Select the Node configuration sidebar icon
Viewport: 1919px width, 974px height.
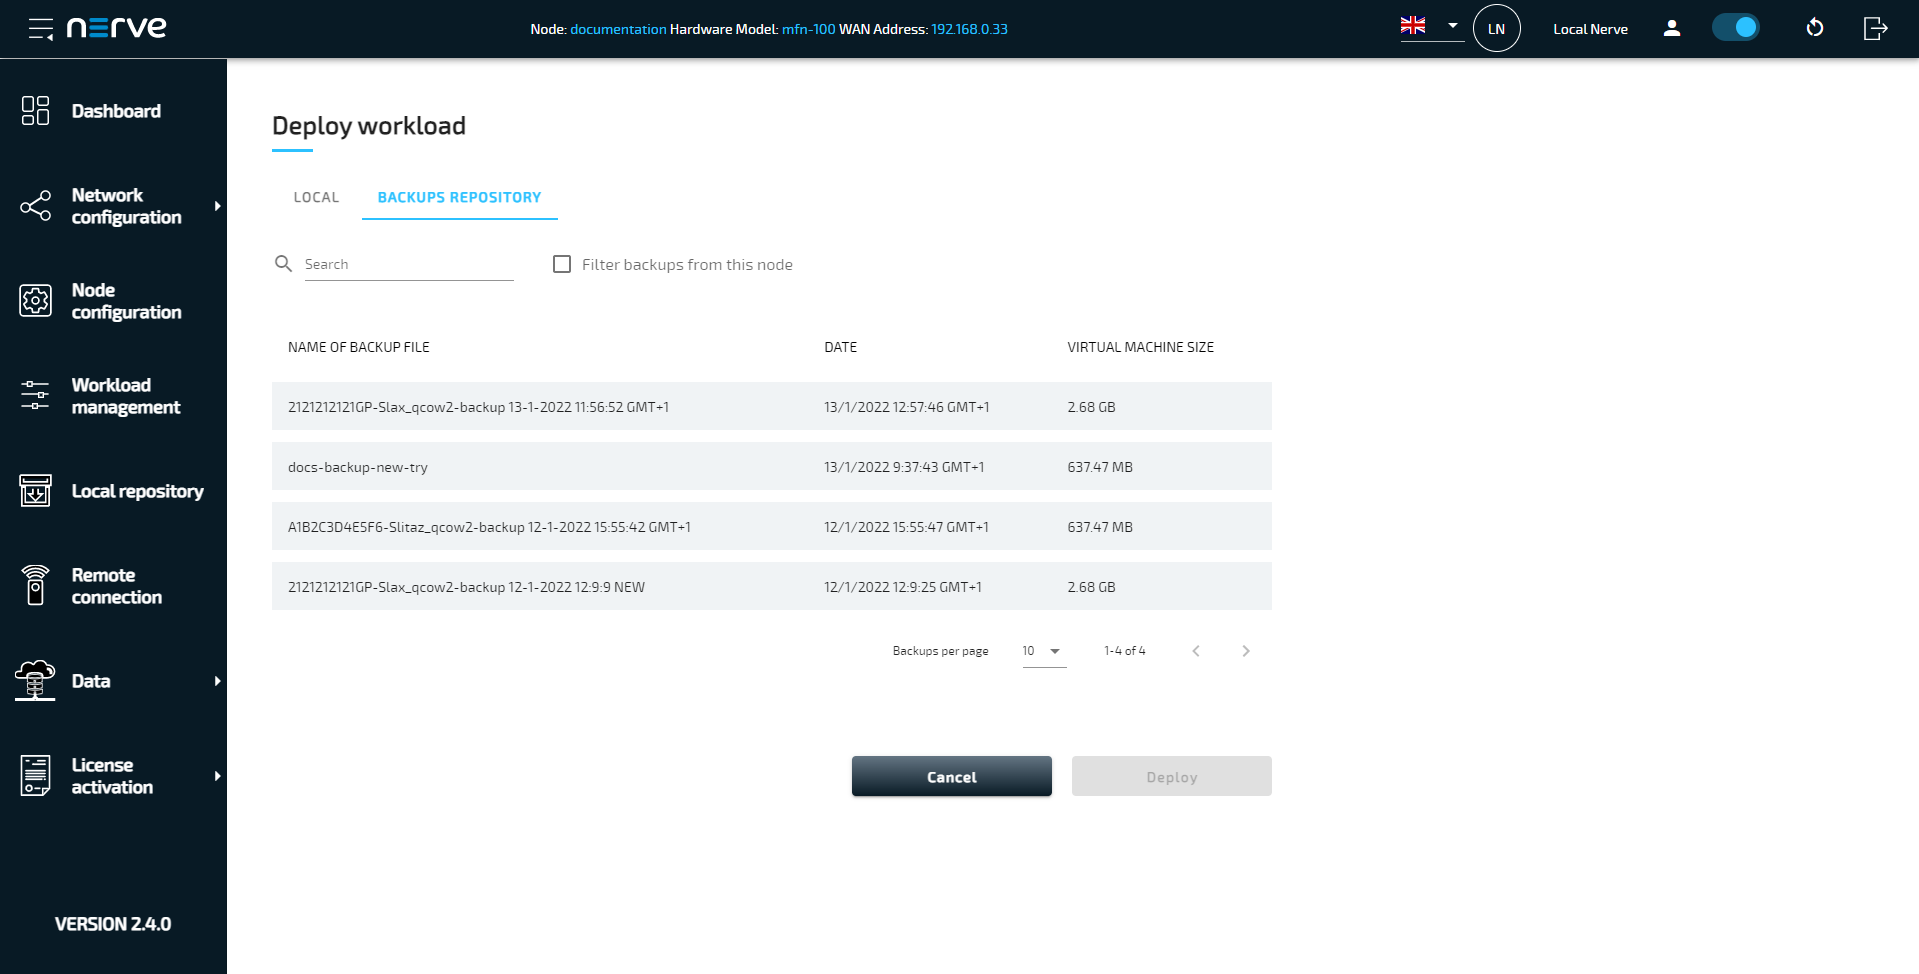[35, 300]
